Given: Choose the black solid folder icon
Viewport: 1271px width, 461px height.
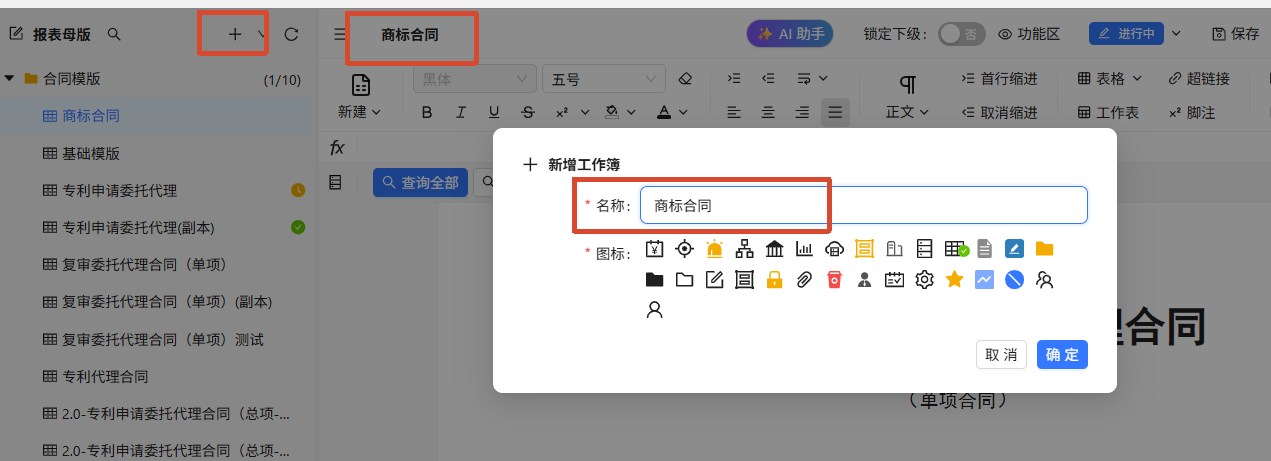Looking at the screenshot, I should (655, 280).
